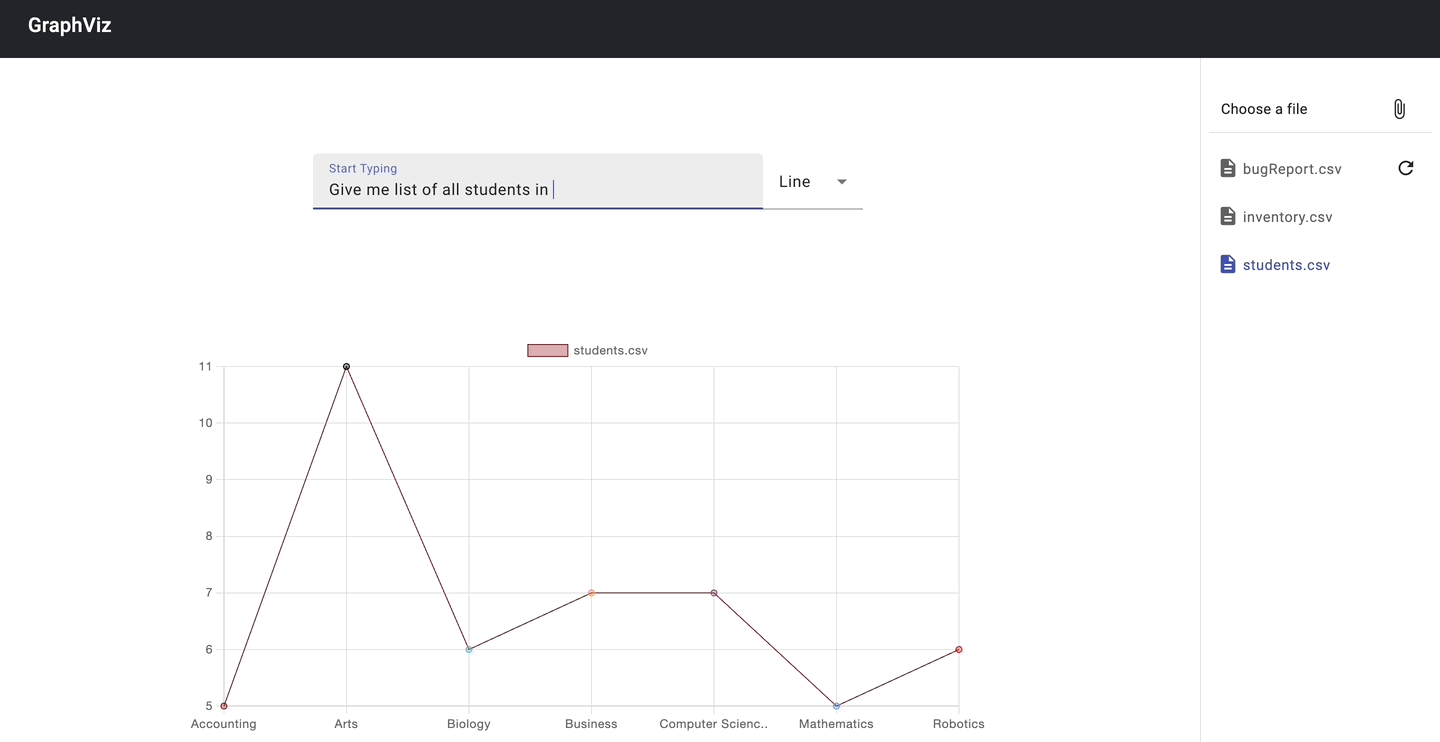Click the Arts x-axis label

[x=346, y=724]
